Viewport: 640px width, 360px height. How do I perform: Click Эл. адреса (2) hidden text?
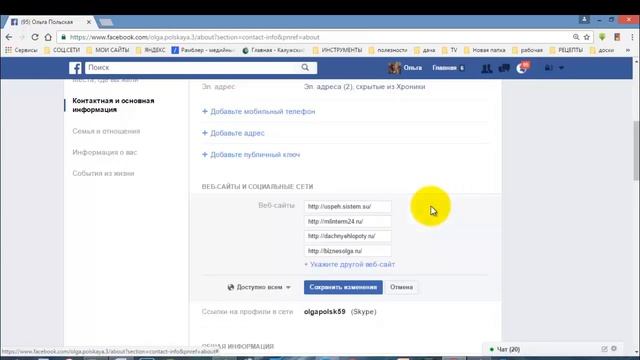(x=364, y=87)
